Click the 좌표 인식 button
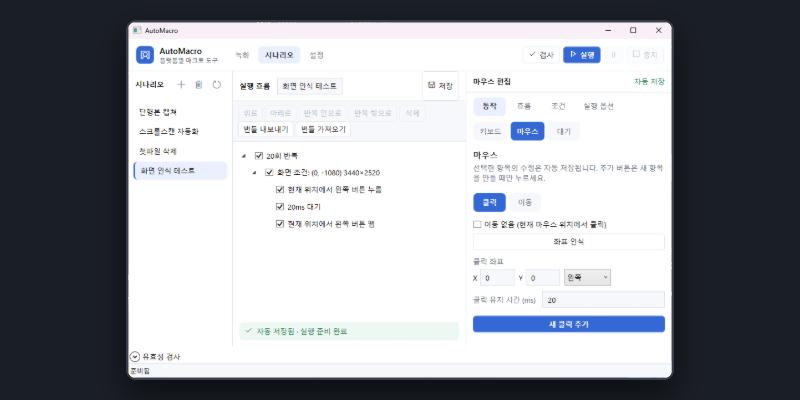The width and height of the screenshot is (800, 400). coord(568,242)
